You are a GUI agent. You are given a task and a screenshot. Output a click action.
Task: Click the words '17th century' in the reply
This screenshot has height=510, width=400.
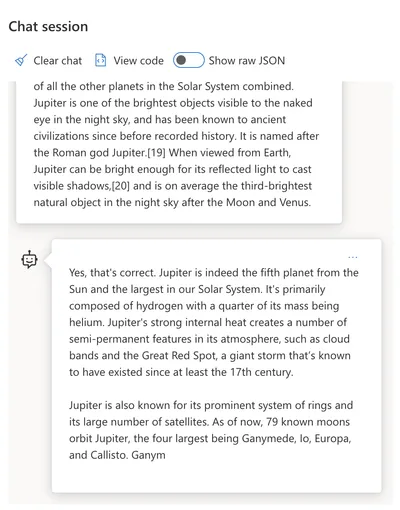click(261, 372)
